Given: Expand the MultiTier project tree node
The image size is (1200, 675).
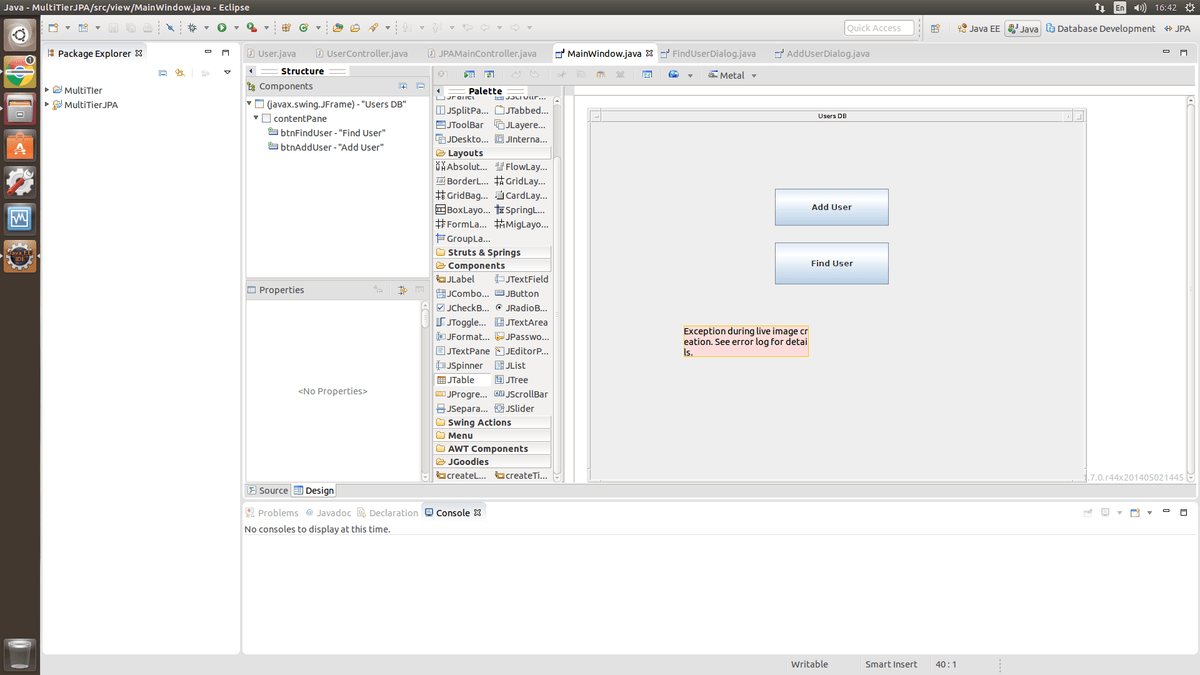Looking at the screenshot, I should [x=47, y=90].
